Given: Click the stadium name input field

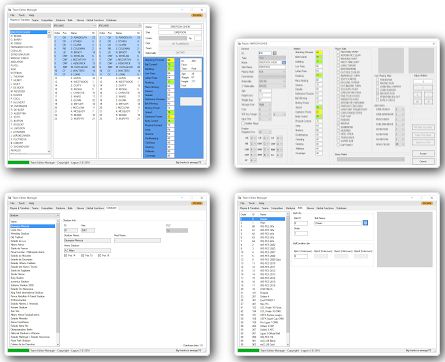Looking at the screenshot, I should point(87,240).
